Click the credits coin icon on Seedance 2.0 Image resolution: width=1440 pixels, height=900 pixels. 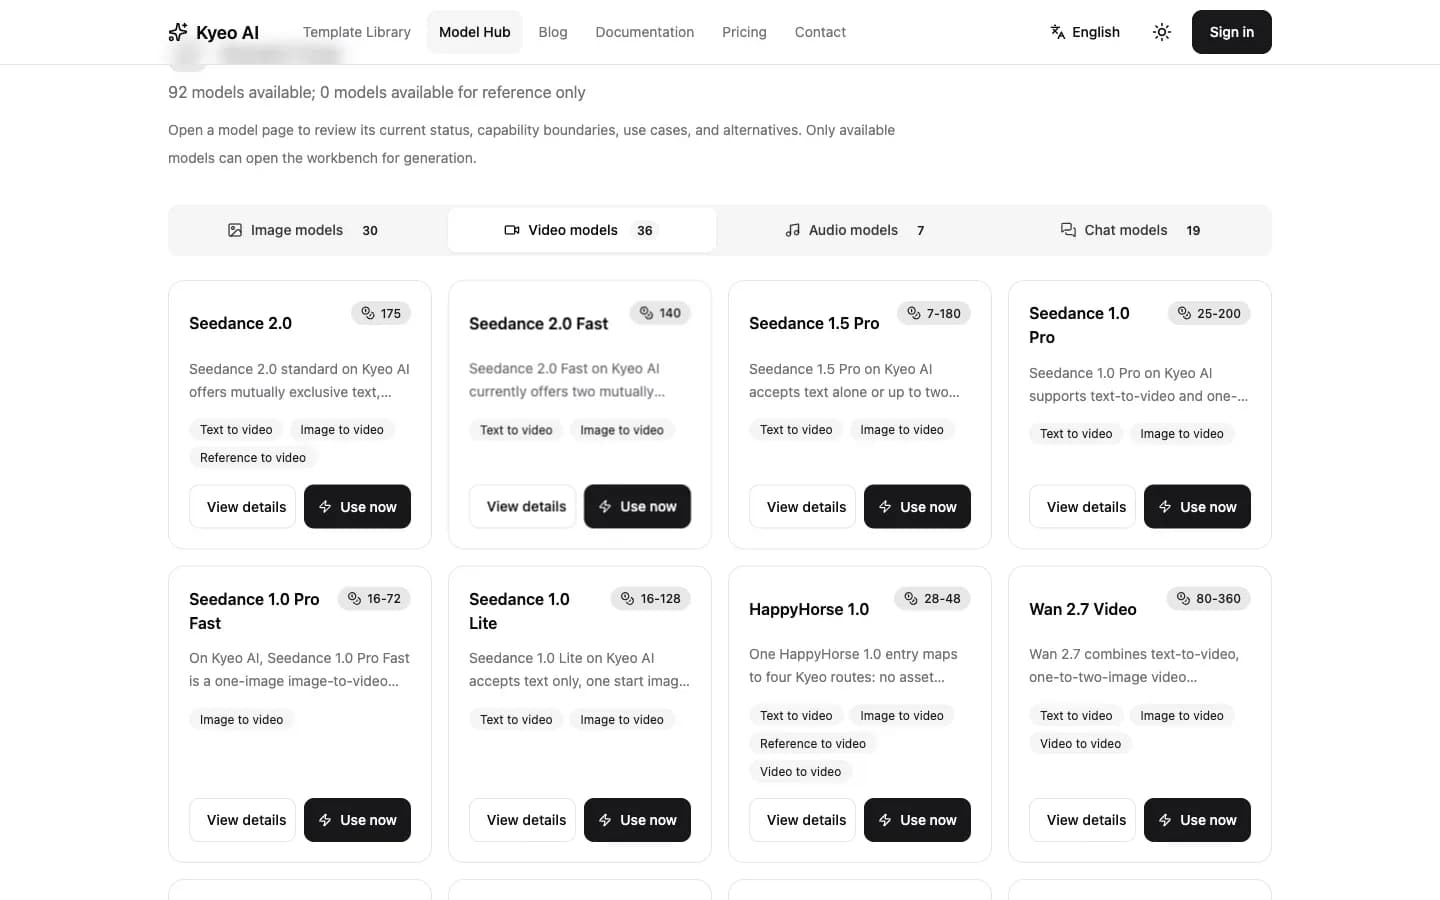[x=368, y=313]
